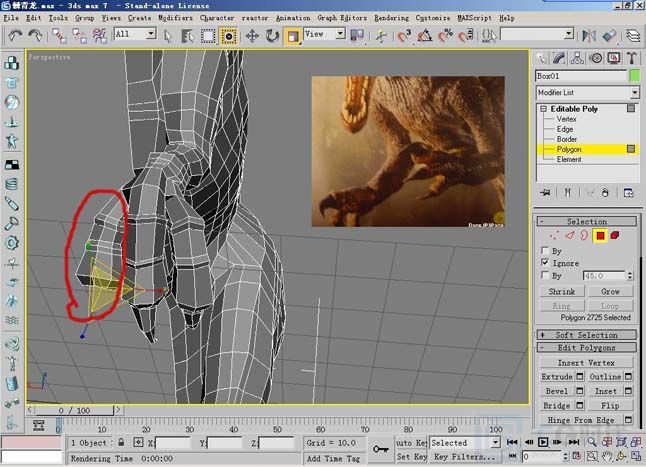Viewport: 646px width, 467px height.
Task: Click the Box01 object name field
Action: click(581, 76)
